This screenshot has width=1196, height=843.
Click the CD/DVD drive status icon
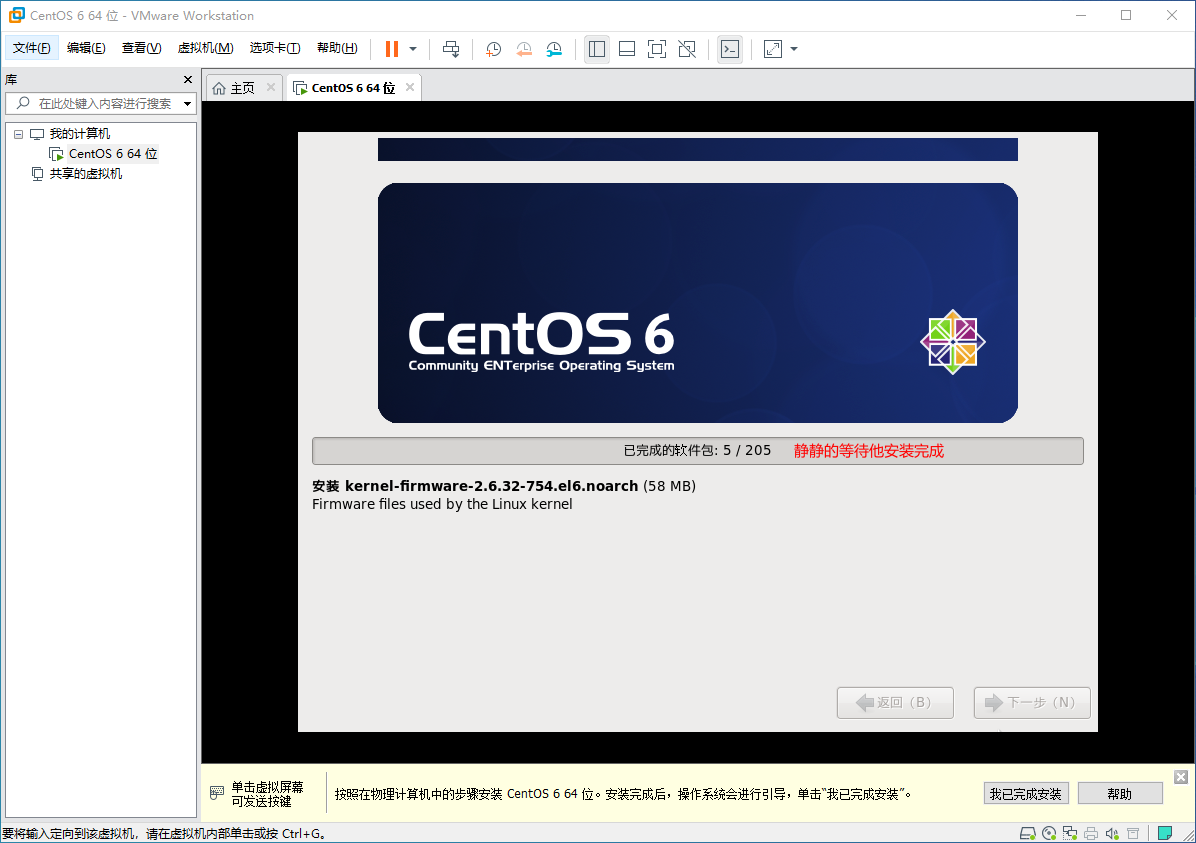click(x=1049, y=834)
